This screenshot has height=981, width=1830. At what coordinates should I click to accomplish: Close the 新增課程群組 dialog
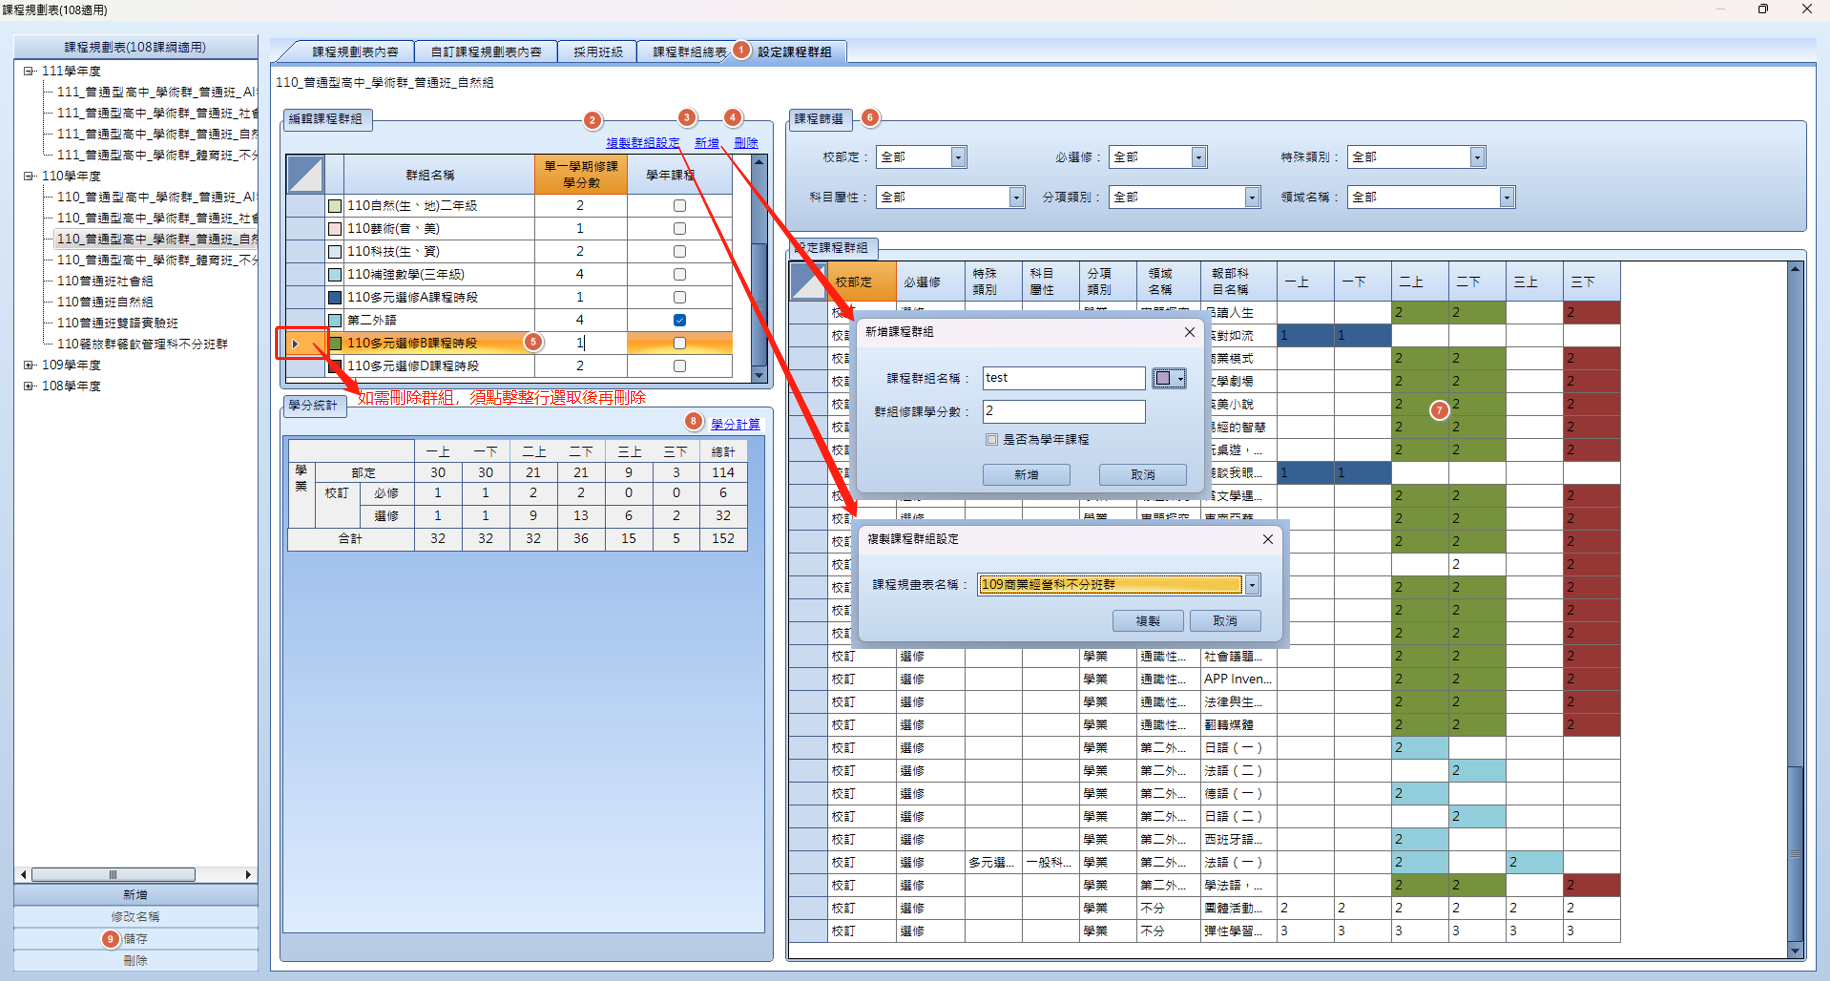pyautogui.click(x=1189, y=332)
